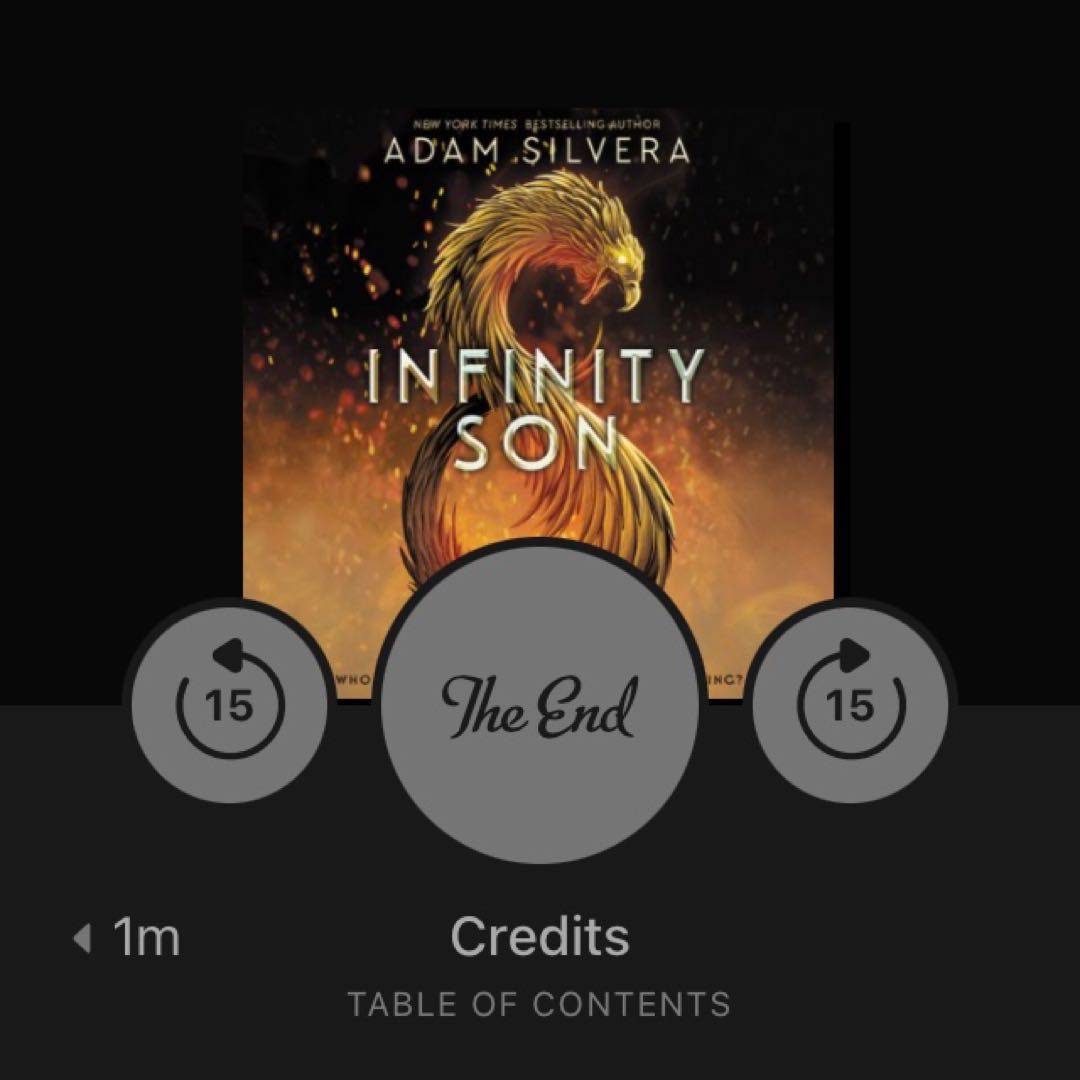Click the left triangle beside 1m
Viewport: 1080px width, 1080px height.
83,938
